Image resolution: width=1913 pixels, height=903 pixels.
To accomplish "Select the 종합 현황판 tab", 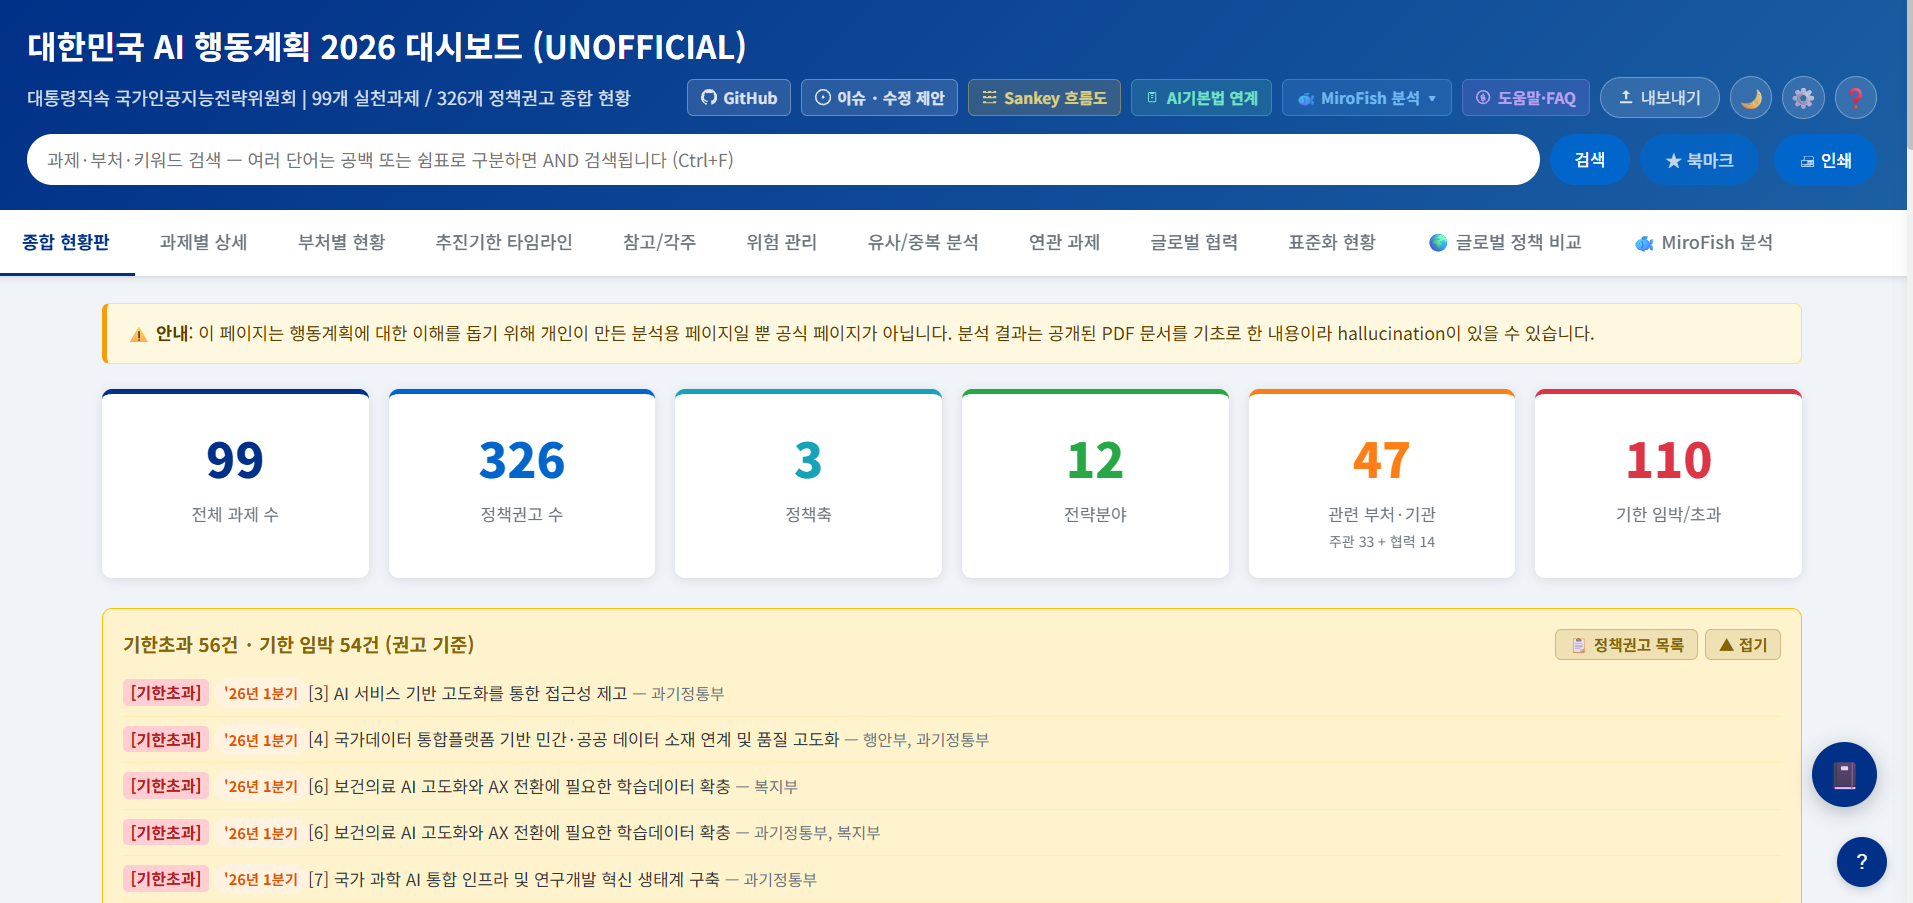I will click(66, 242).
